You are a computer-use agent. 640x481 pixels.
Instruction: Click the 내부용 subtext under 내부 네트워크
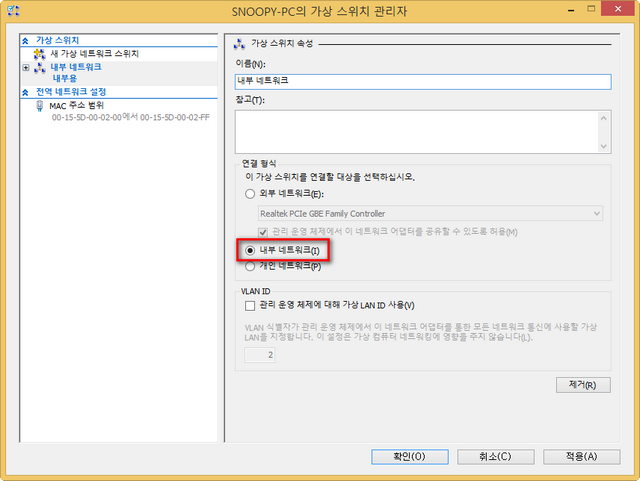pos(64,78)
